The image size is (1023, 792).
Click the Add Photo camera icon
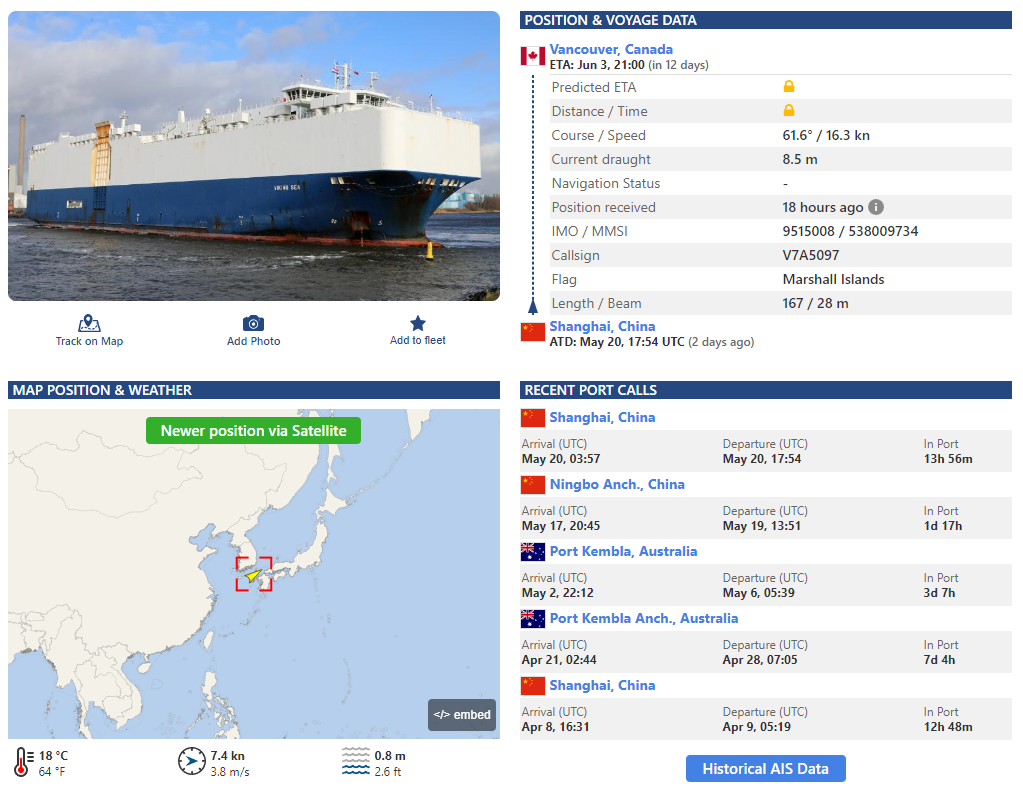[x=253, y=323]
